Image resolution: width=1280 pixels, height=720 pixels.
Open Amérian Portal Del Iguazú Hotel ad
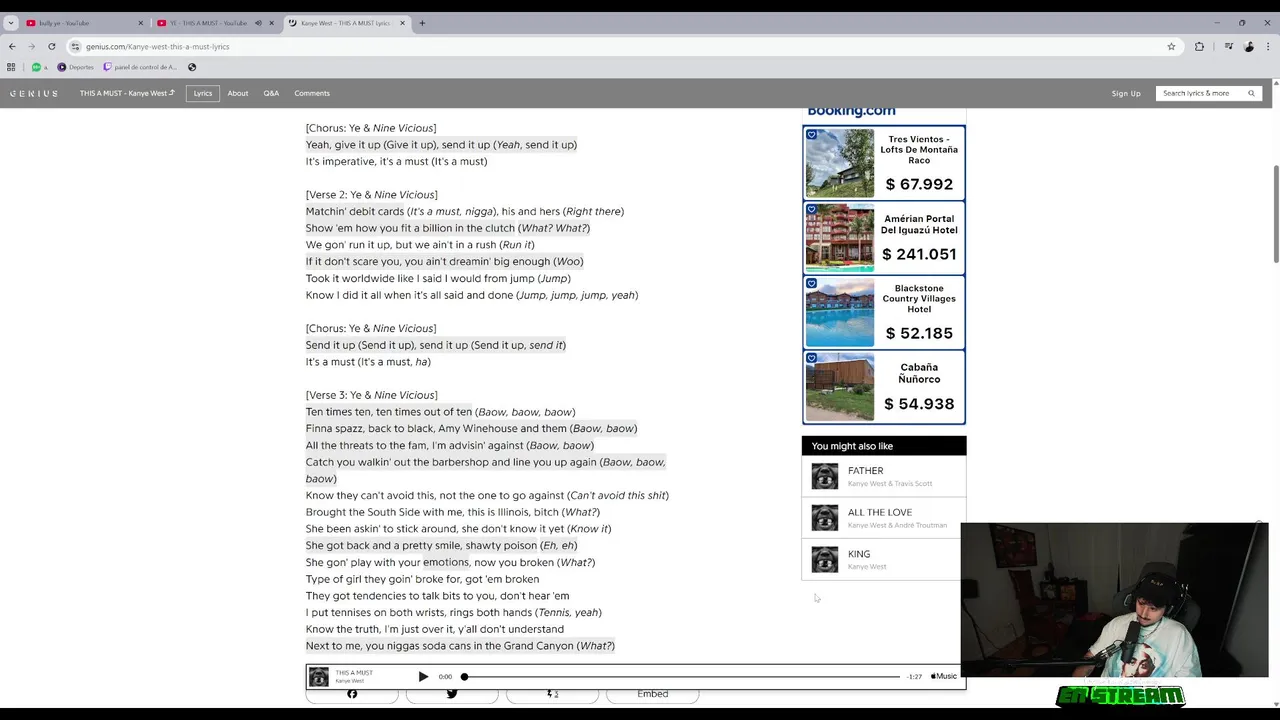pyautogui.click(x=884, y=237)
